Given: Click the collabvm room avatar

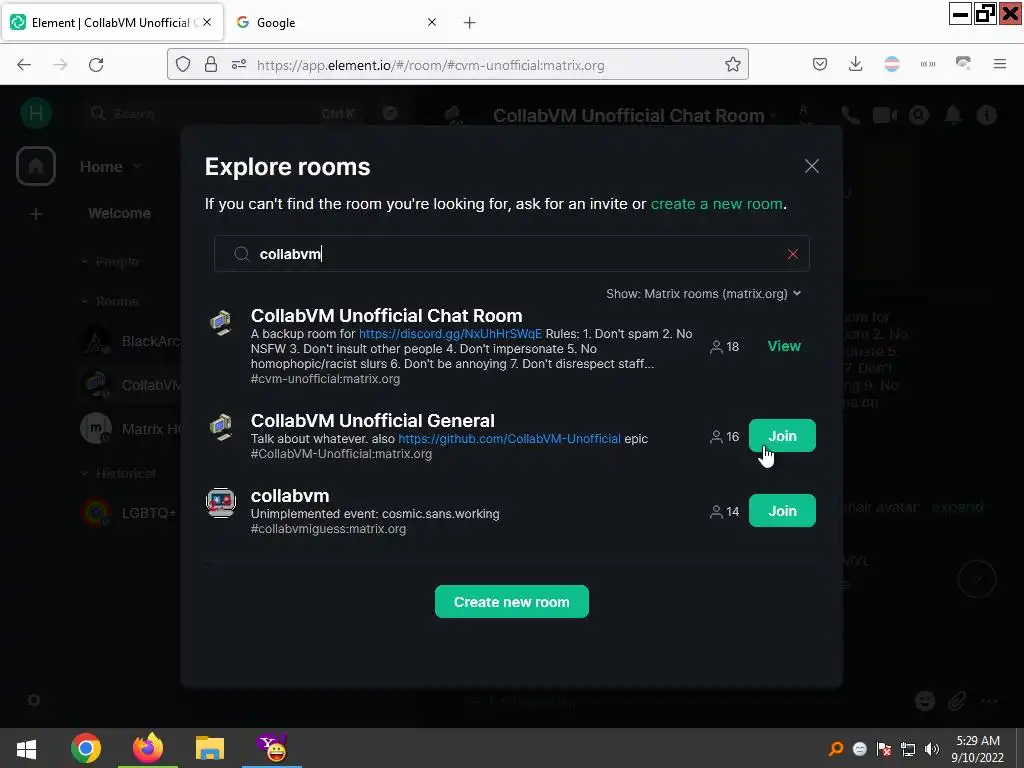Looking at the screenshot, I should click(221, 502).
